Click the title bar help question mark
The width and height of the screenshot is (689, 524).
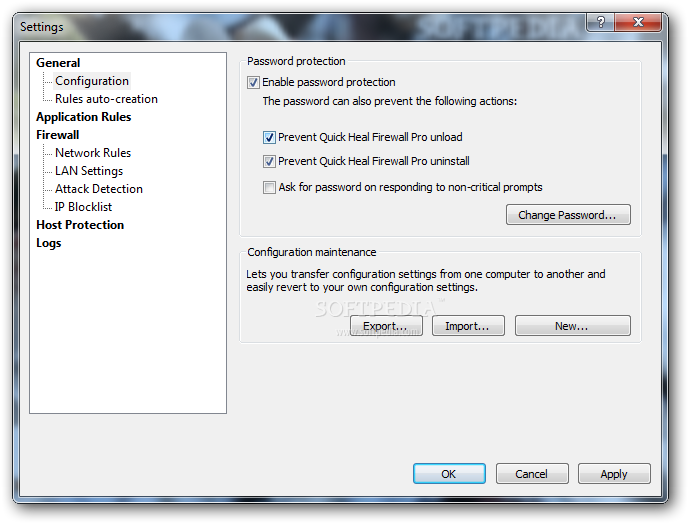point(600,22)
